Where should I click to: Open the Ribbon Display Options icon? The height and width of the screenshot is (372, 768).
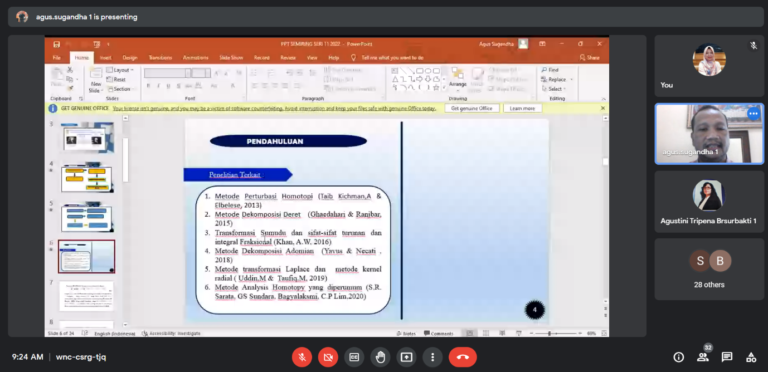(x=542, y=44)
